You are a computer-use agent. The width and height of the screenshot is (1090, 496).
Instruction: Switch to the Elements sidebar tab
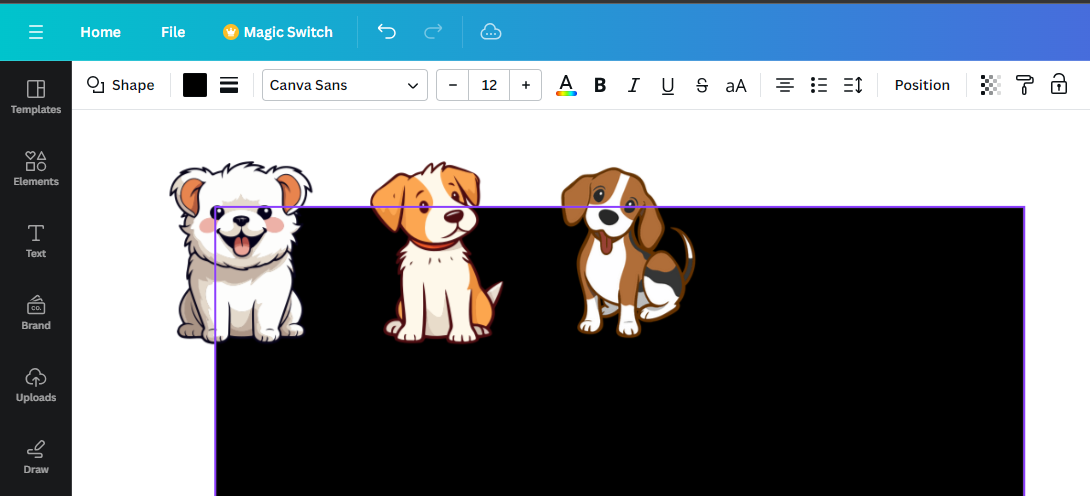coord(36,169)
